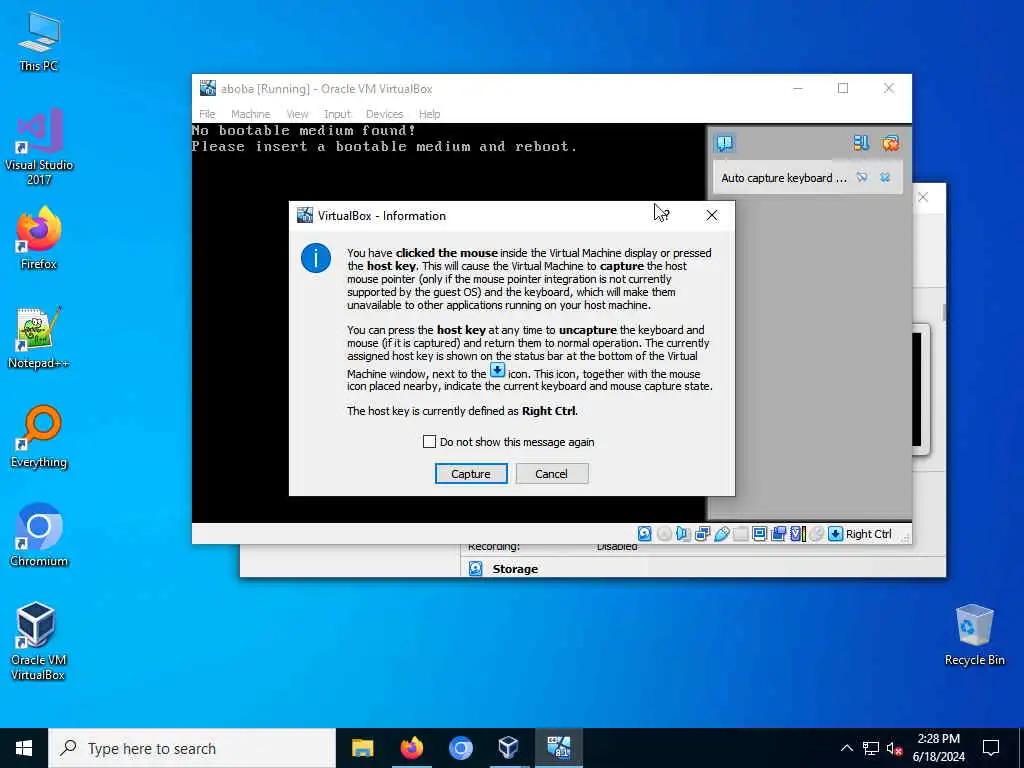Image resolution: width=1024 pixels, height=768 pixels.
Task: Switch to Chromium on the taskbar
Action: pos(460,748)
